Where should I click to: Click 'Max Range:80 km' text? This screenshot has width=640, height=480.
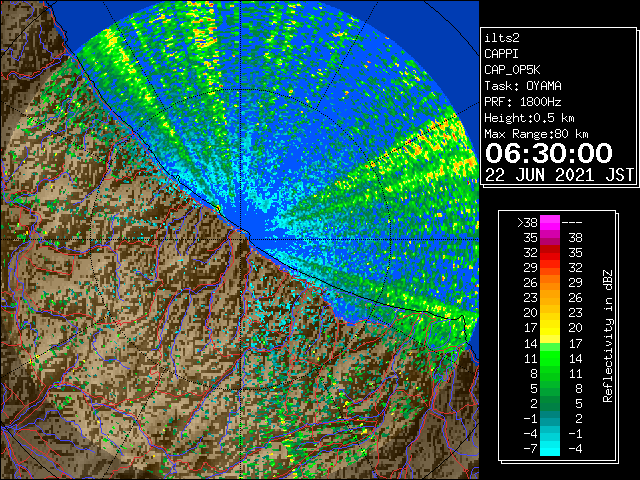[536, 134]
